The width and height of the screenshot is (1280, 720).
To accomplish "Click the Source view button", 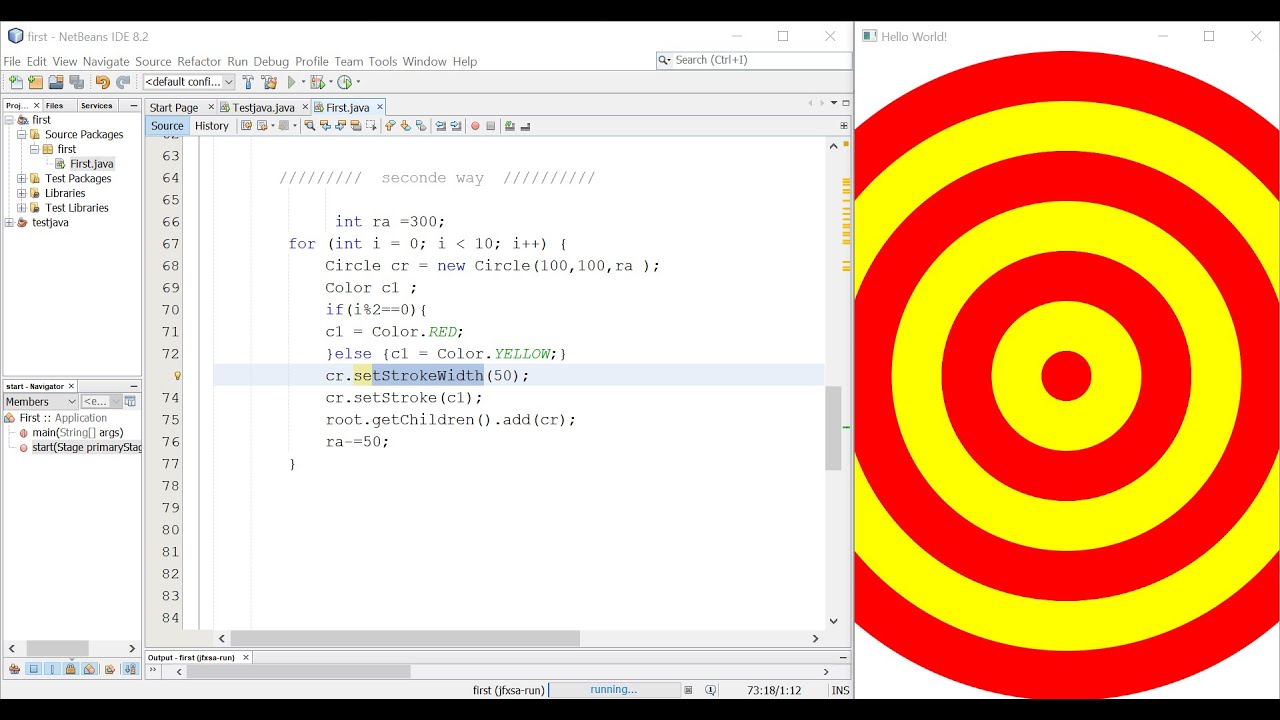I will pos(167,126).
